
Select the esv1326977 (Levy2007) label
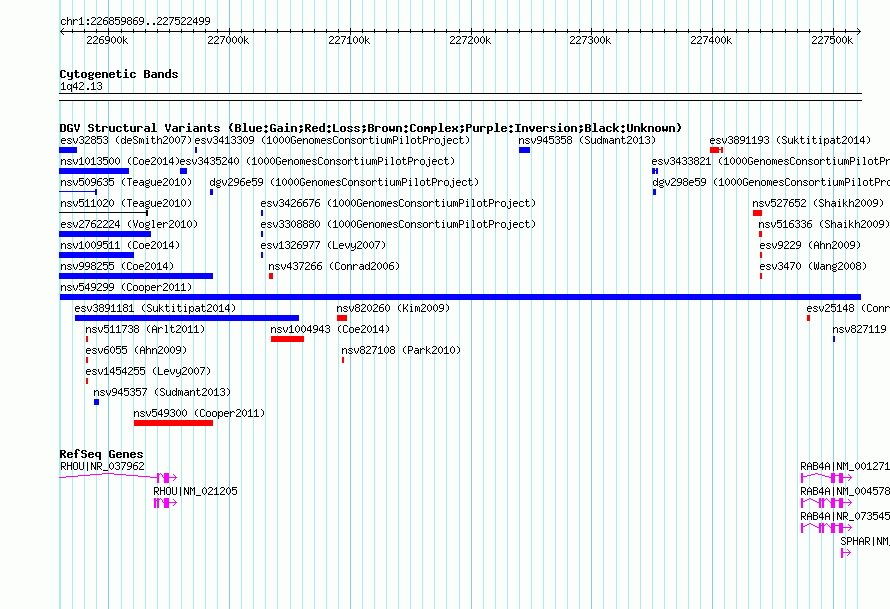click(x=323, y=245)
